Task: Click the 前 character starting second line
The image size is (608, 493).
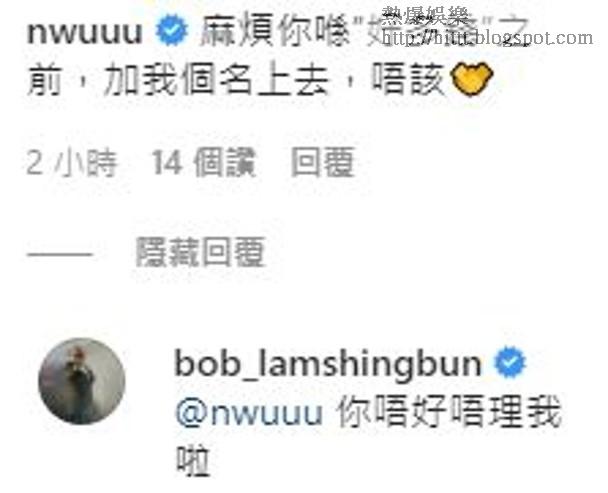Action: (45, 79)
